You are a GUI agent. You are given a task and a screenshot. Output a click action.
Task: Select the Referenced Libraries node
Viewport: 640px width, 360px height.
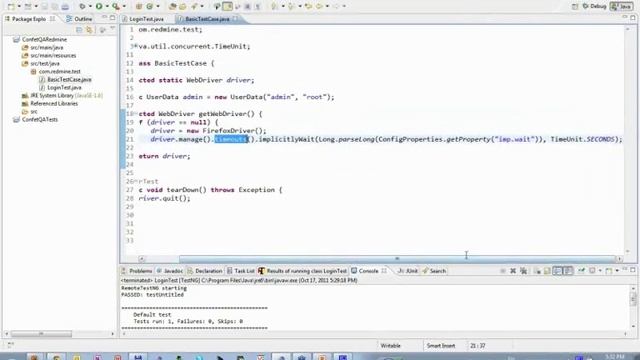(54, 104)
